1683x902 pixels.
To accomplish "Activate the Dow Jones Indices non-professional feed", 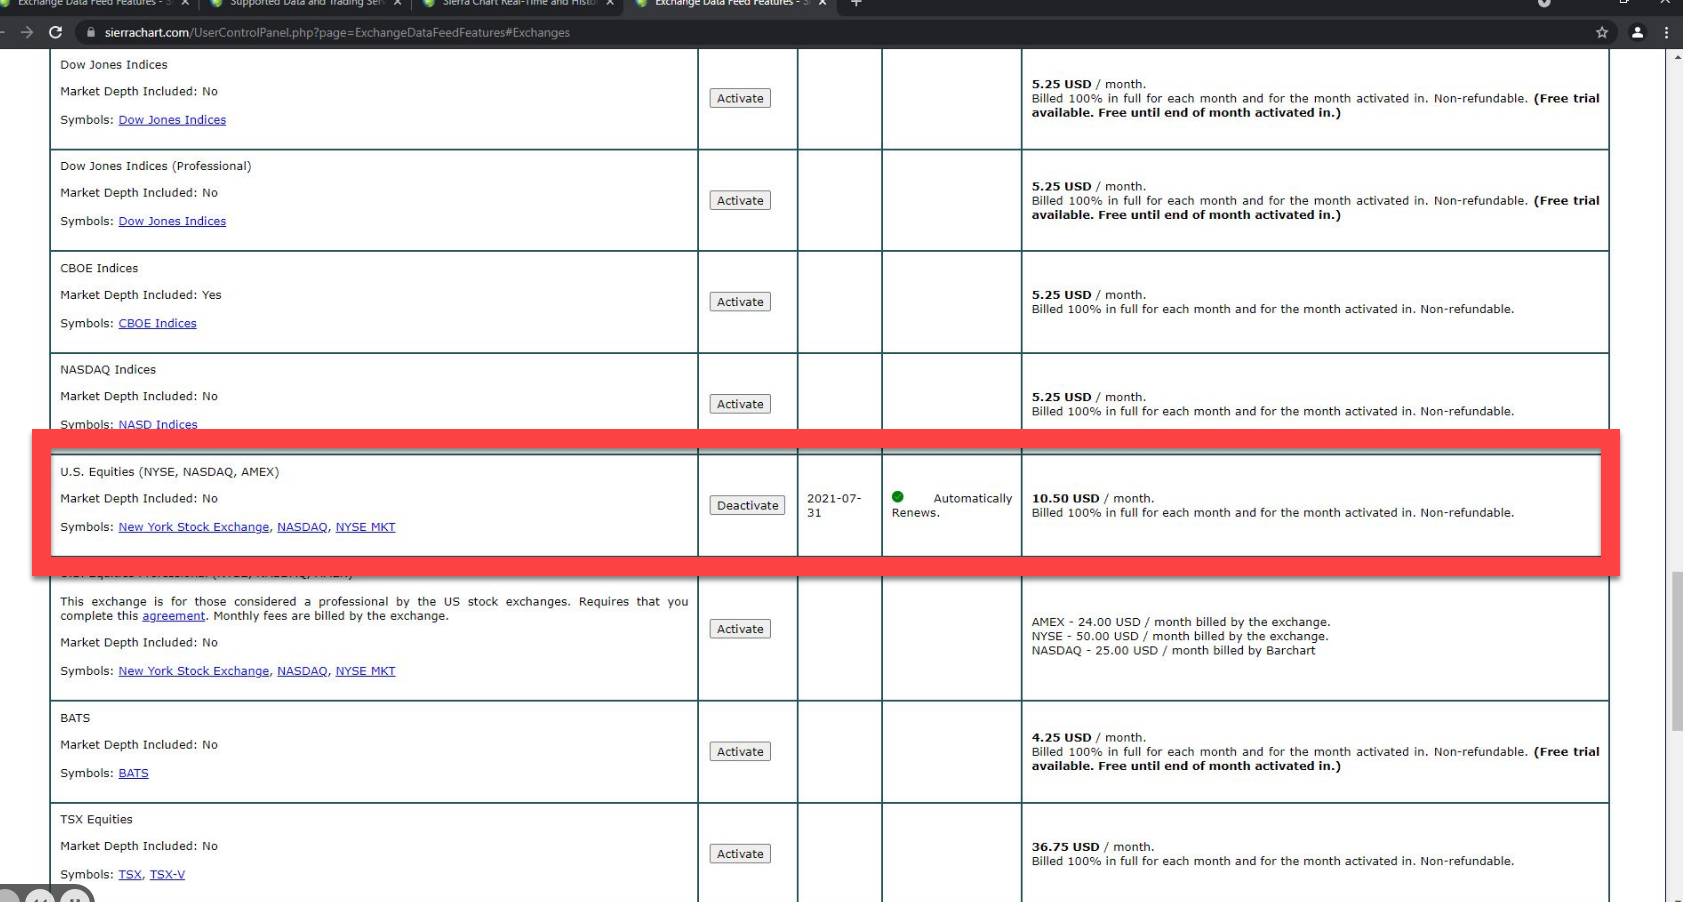I will tap(740, 98).
